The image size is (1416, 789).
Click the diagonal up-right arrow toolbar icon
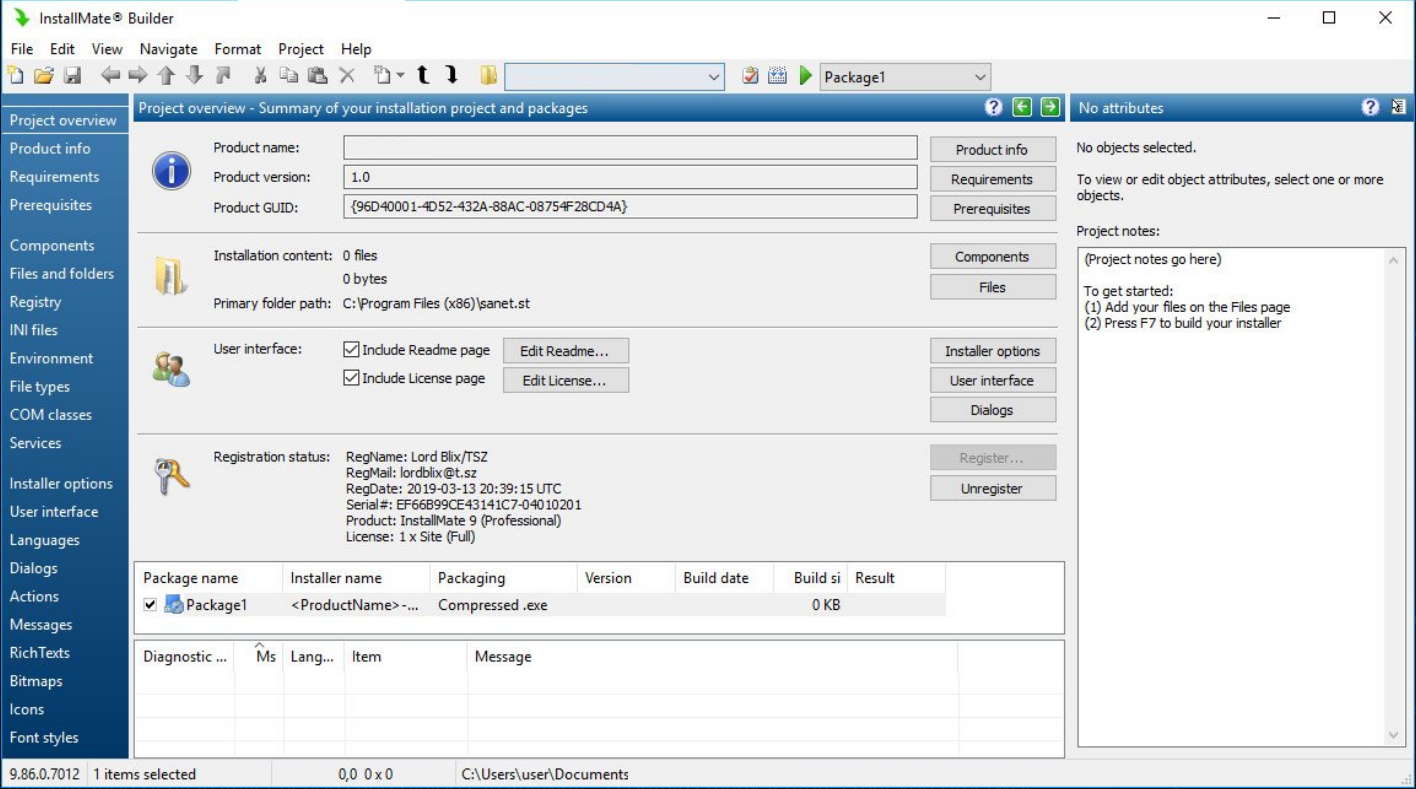coord(223,76)
